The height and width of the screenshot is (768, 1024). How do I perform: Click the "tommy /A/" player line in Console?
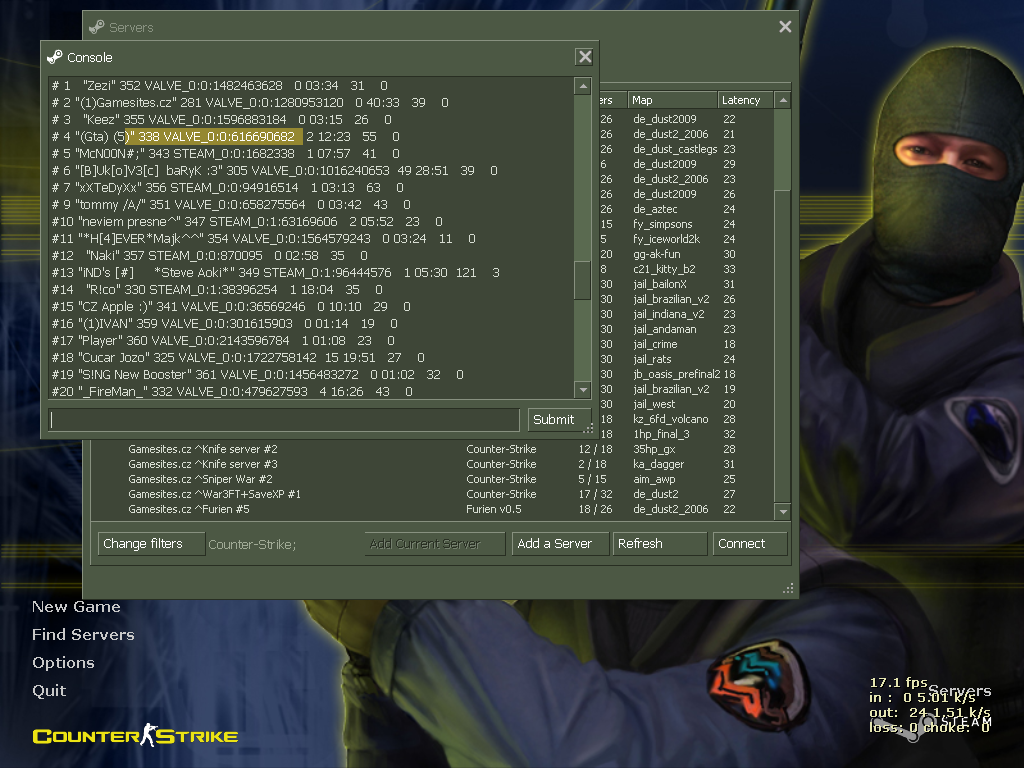231,204
